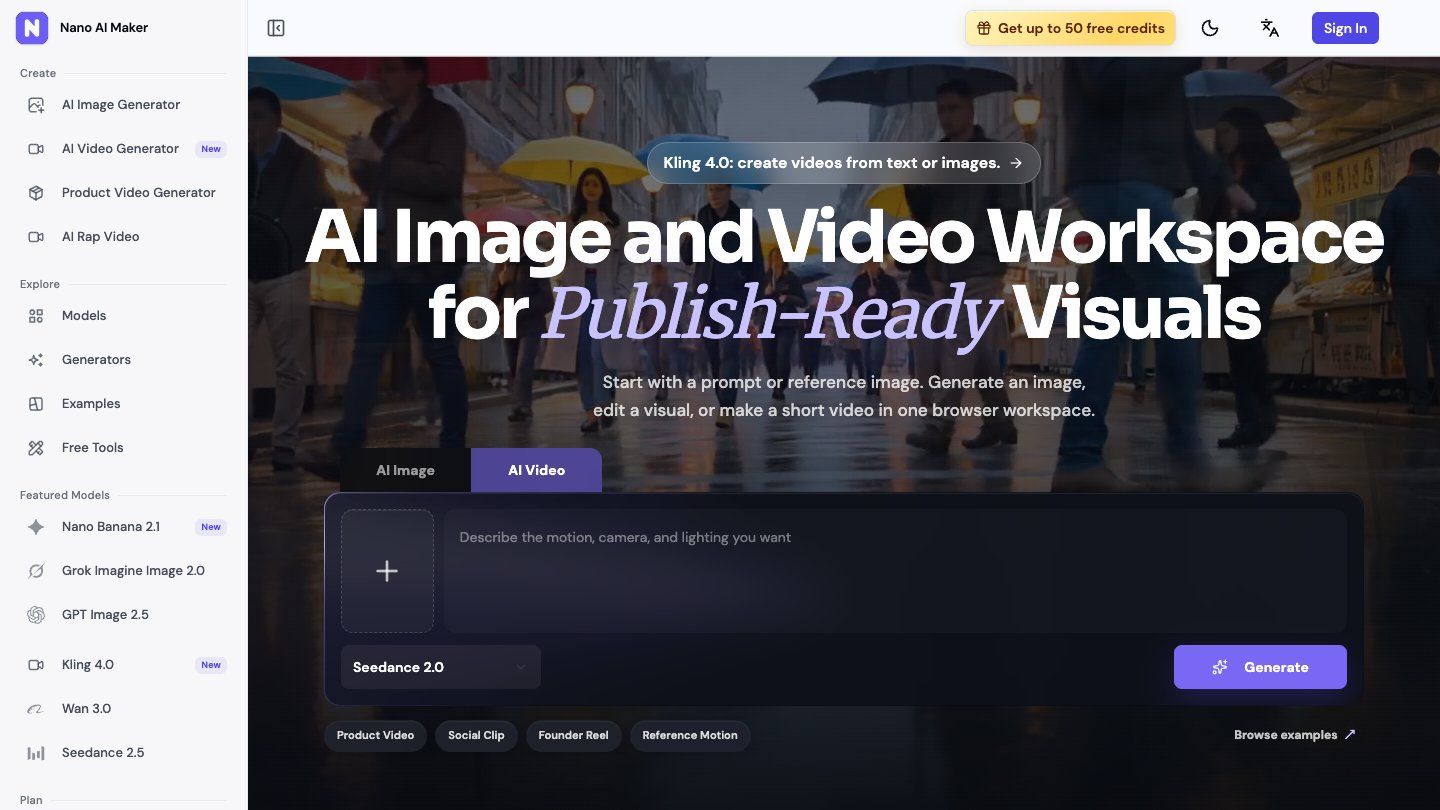
Task: Select the AI Video tab
Action: click(x=536, y=470)
